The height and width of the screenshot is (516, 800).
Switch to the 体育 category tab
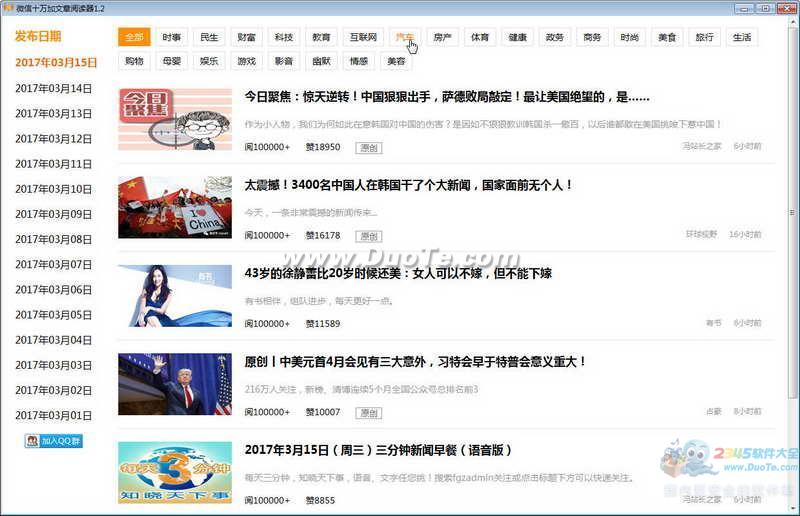tap(480, 37)
